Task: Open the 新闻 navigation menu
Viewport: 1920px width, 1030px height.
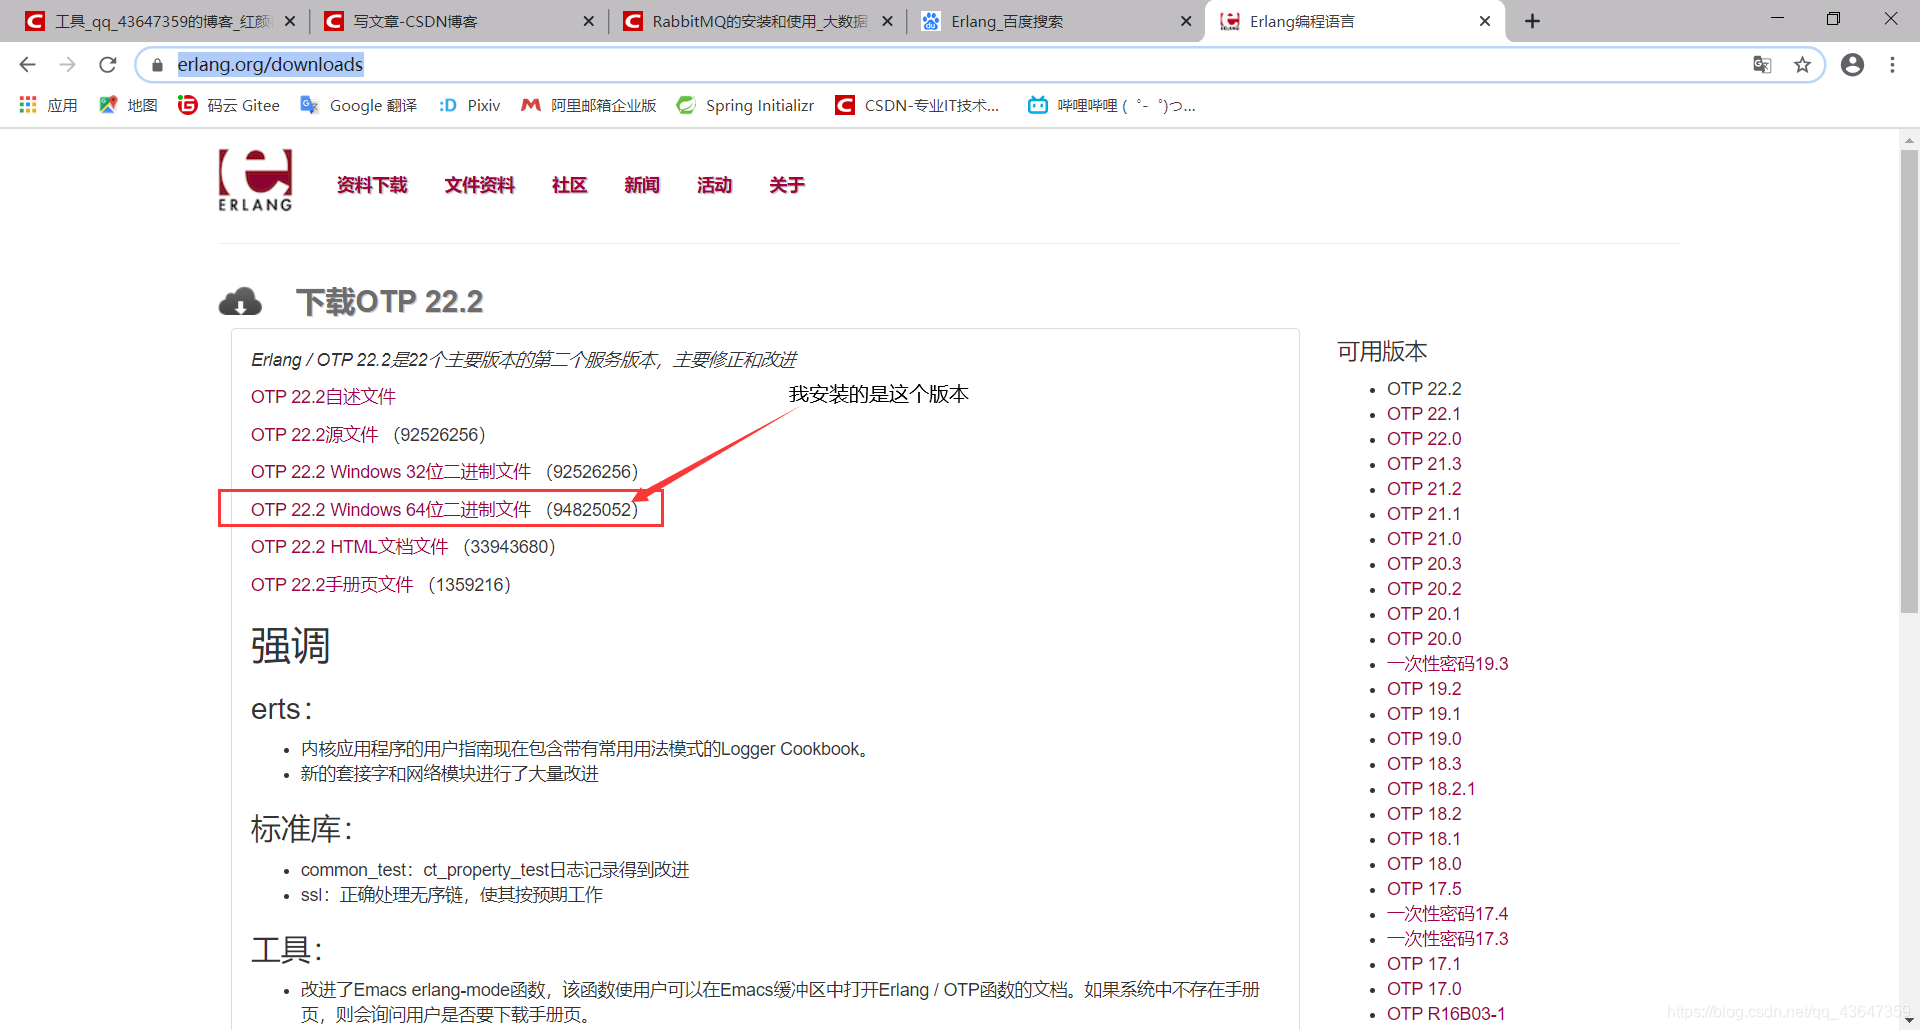Action: (642, 185)
